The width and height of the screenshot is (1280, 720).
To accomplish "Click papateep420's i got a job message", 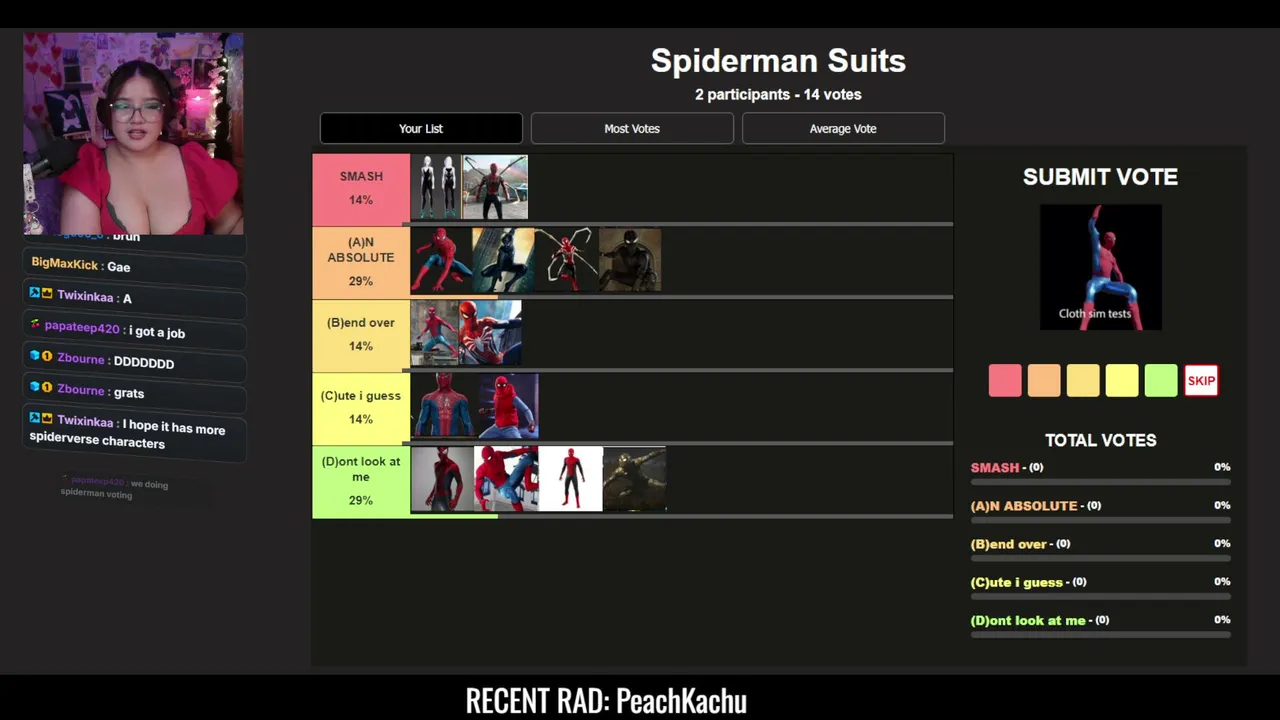I will (x=136, y=329).
